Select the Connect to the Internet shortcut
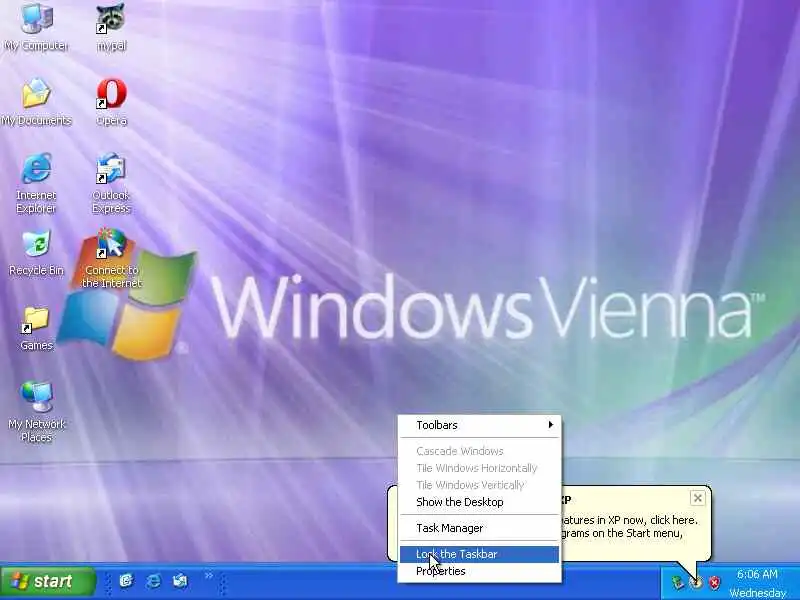The height and width of the screenshot is (600, 800). pos(111,258)
